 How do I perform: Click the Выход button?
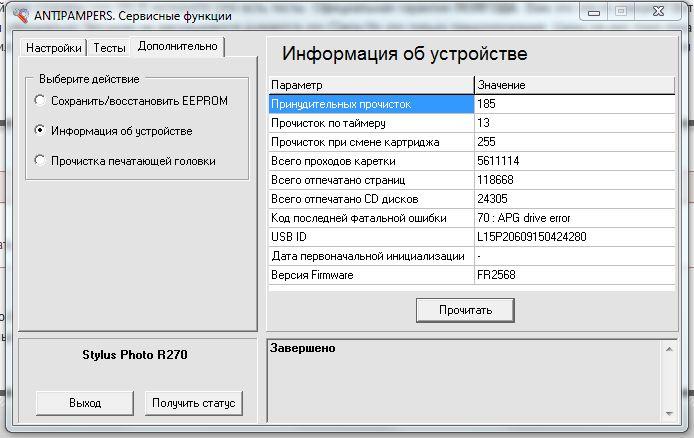(85, 403)
